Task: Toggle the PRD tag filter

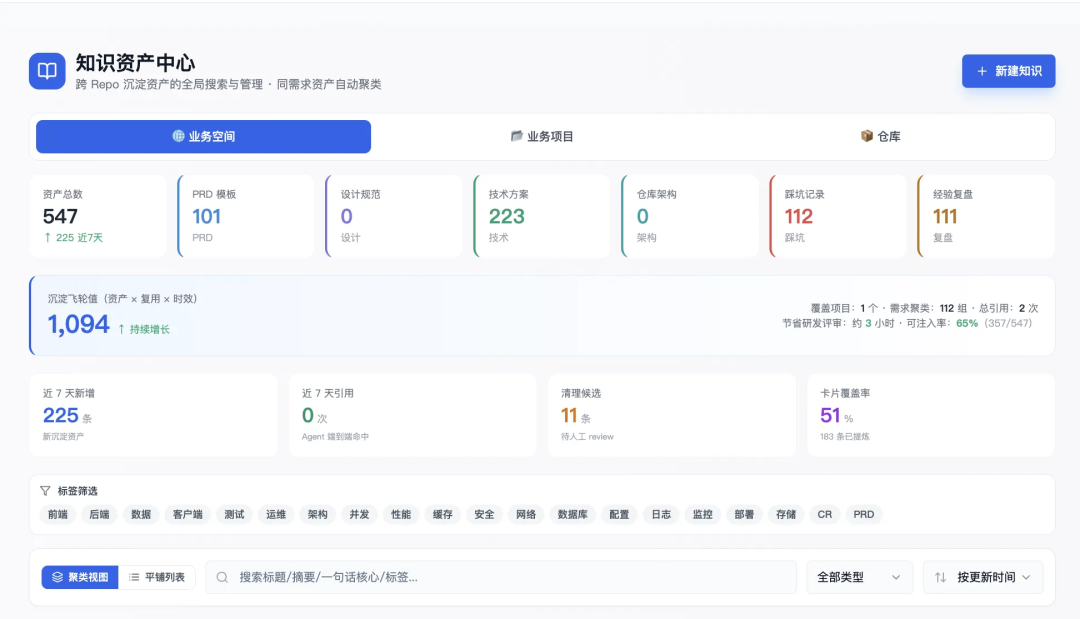Action: click(x=864, y=514)
